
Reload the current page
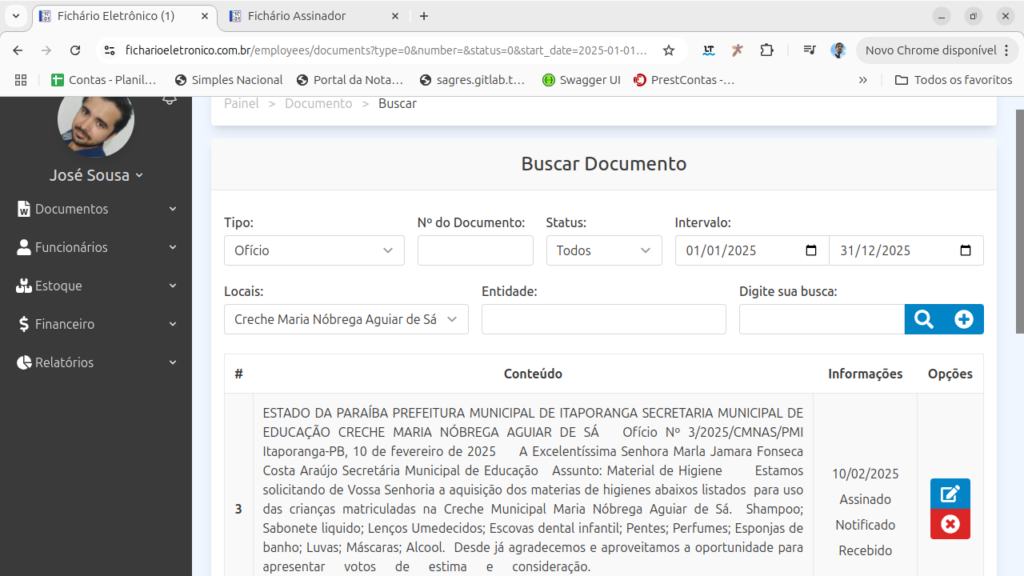(x=75, y=50)
